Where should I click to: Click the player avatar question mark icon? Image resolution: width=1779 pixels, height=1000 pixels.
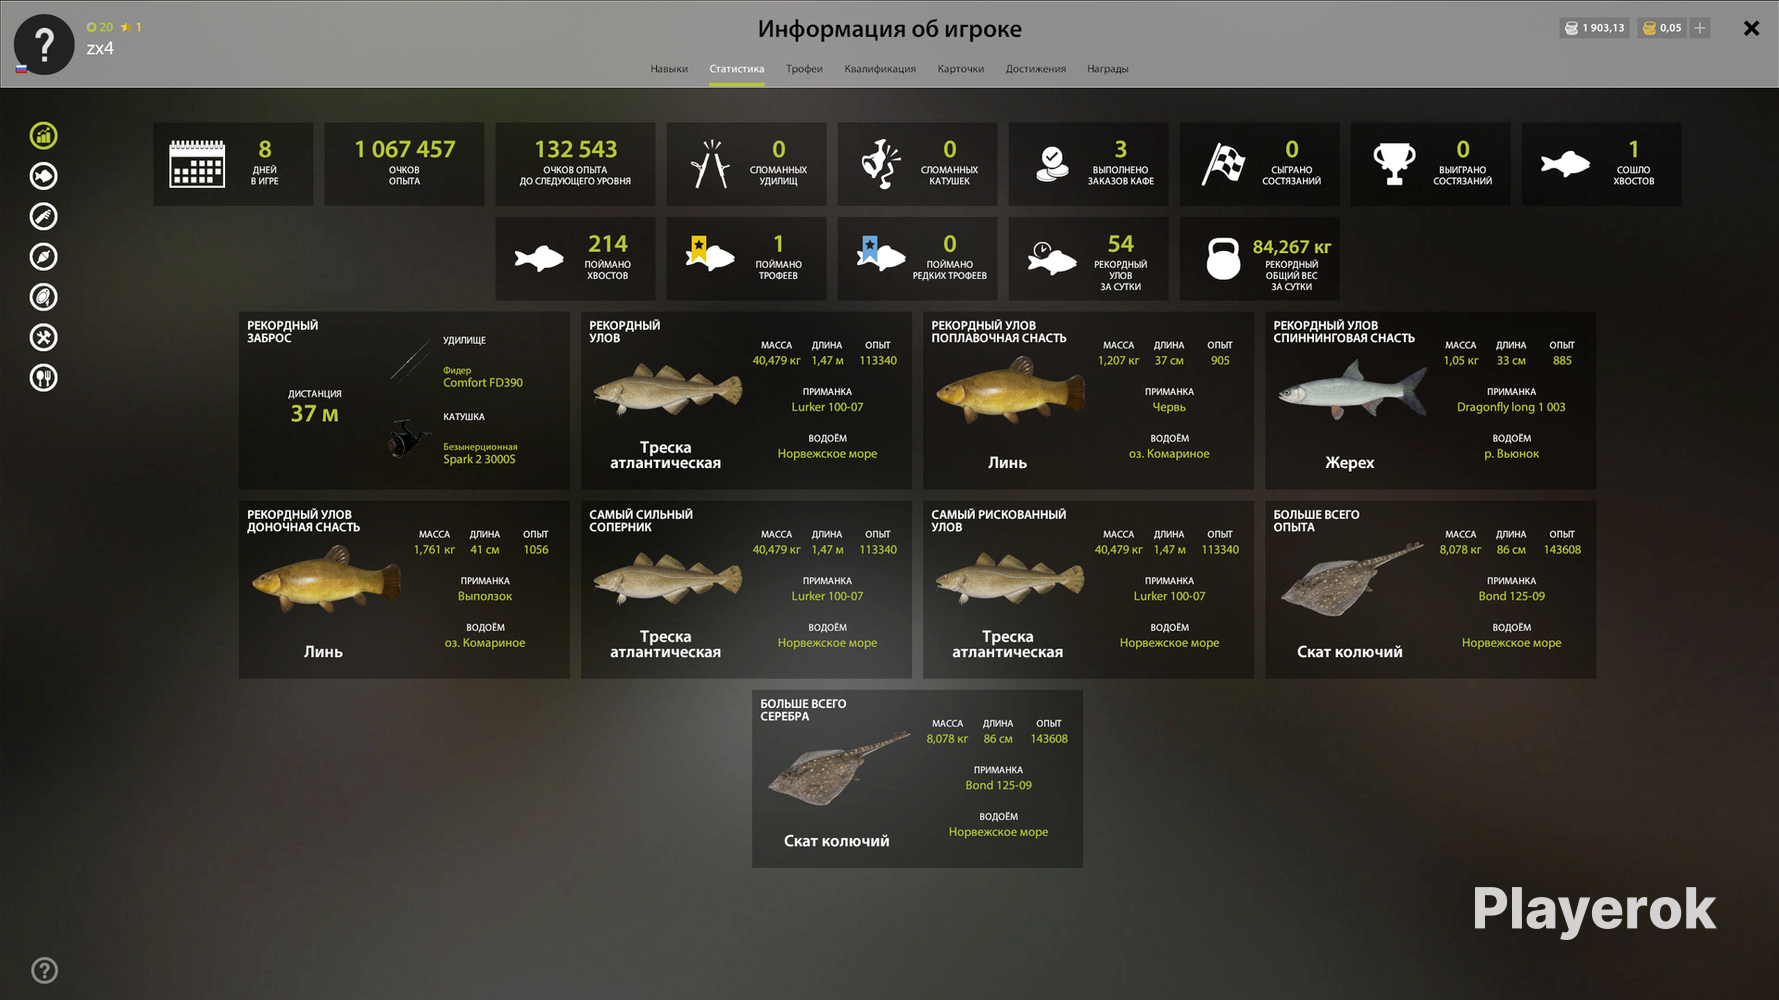(x=44, y=45)
